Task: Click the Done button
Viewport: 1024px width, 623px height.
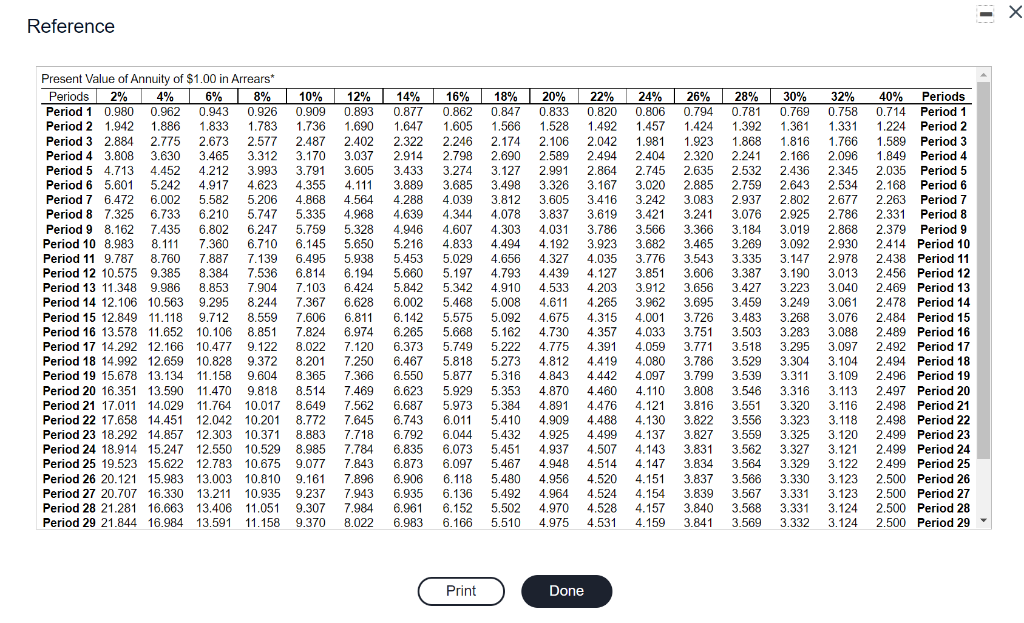Action: click(x=566, y=591)
